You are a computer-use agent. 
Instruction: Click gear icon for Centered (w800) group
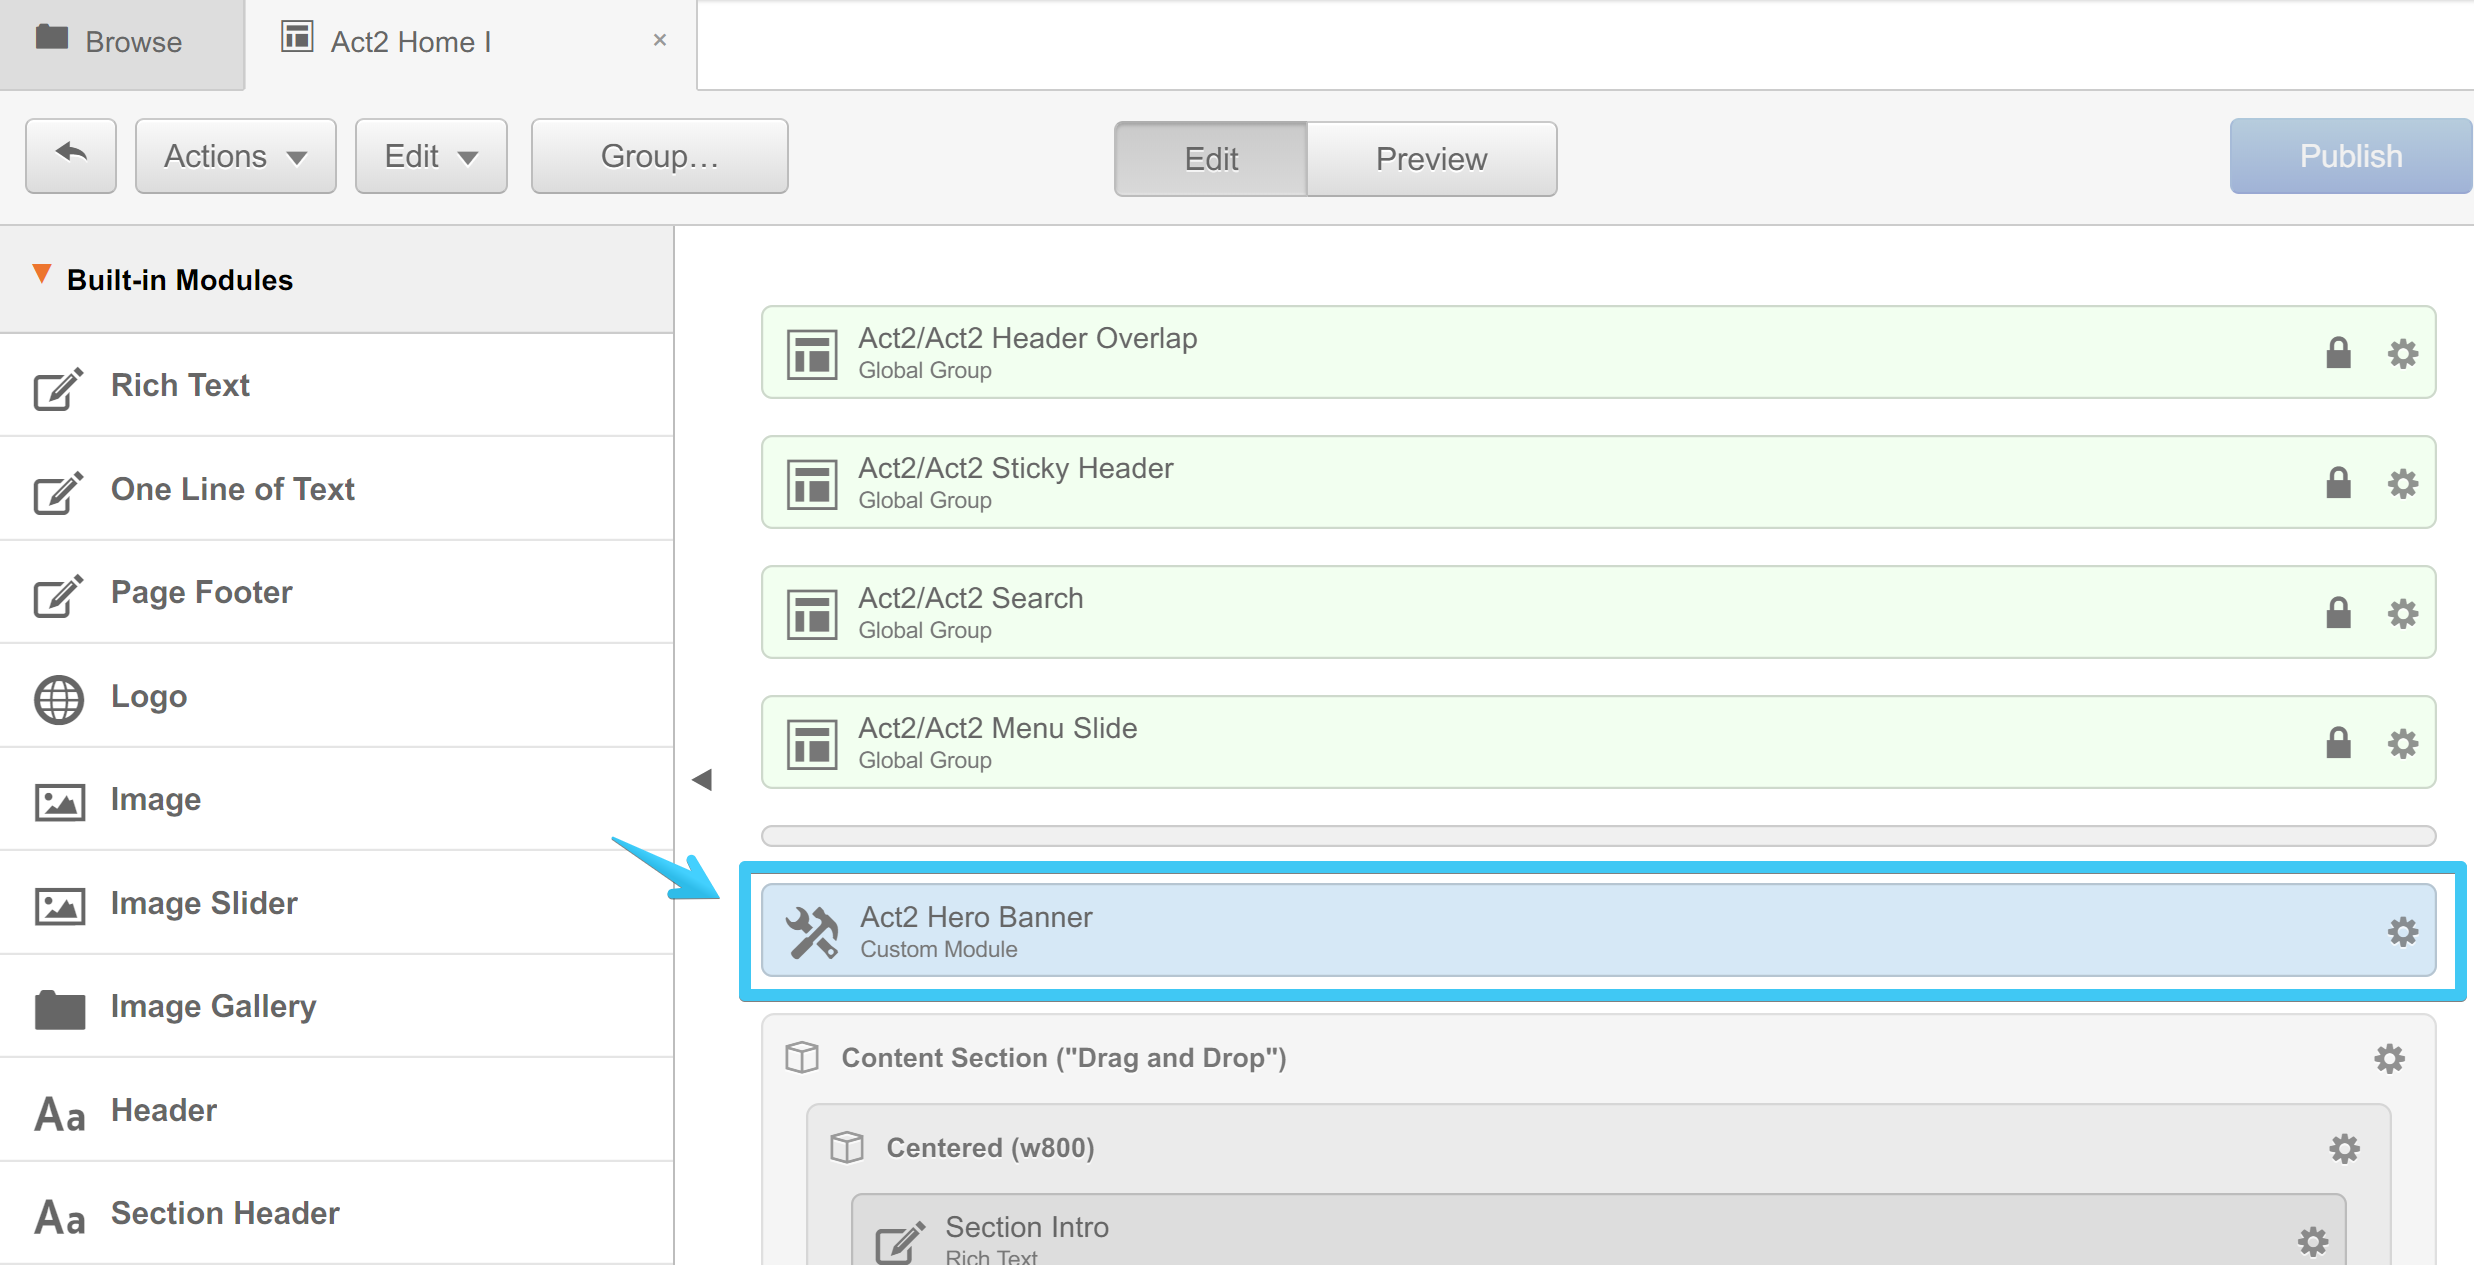coord(2344,1148)
